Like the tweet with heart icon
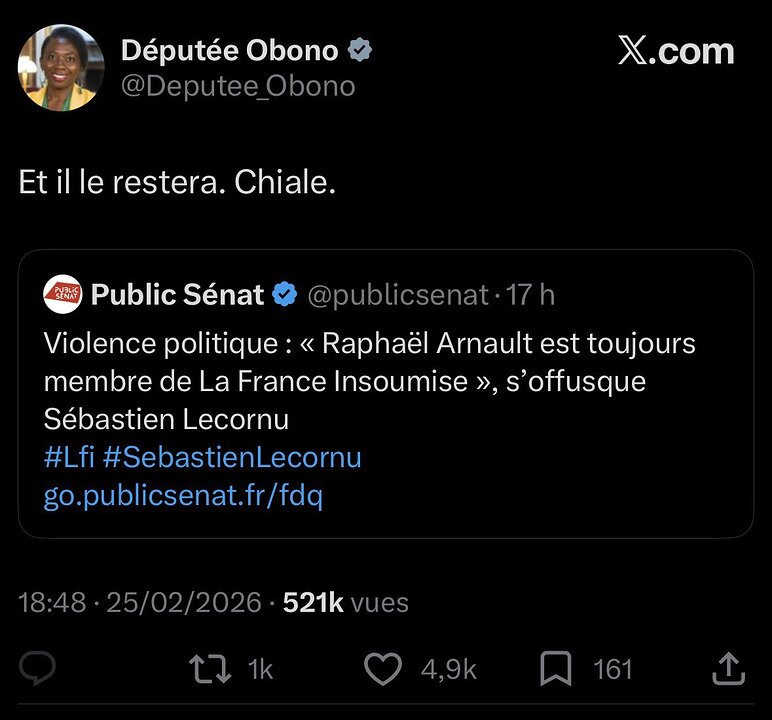Viewport: 772px width, 720px height. pyautogui.click(x=382, y=668)
